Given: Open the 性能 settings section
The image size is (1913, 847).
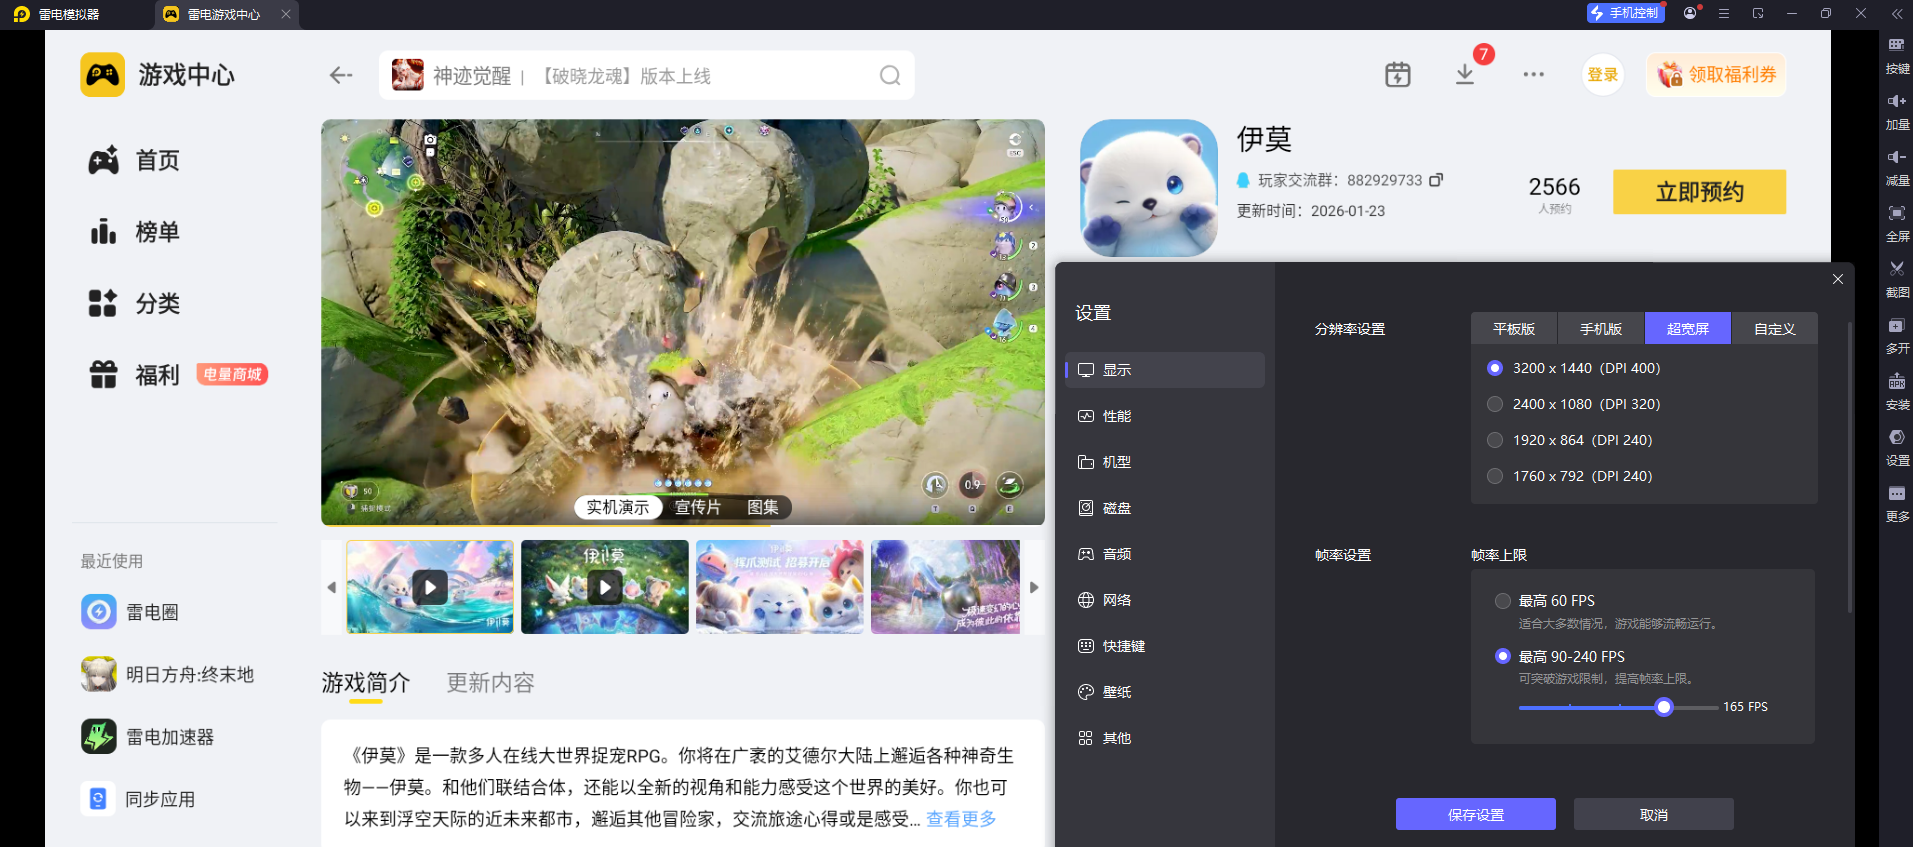Looking at the screenshot, I should pyautogui.click(x=1117, y=416).
